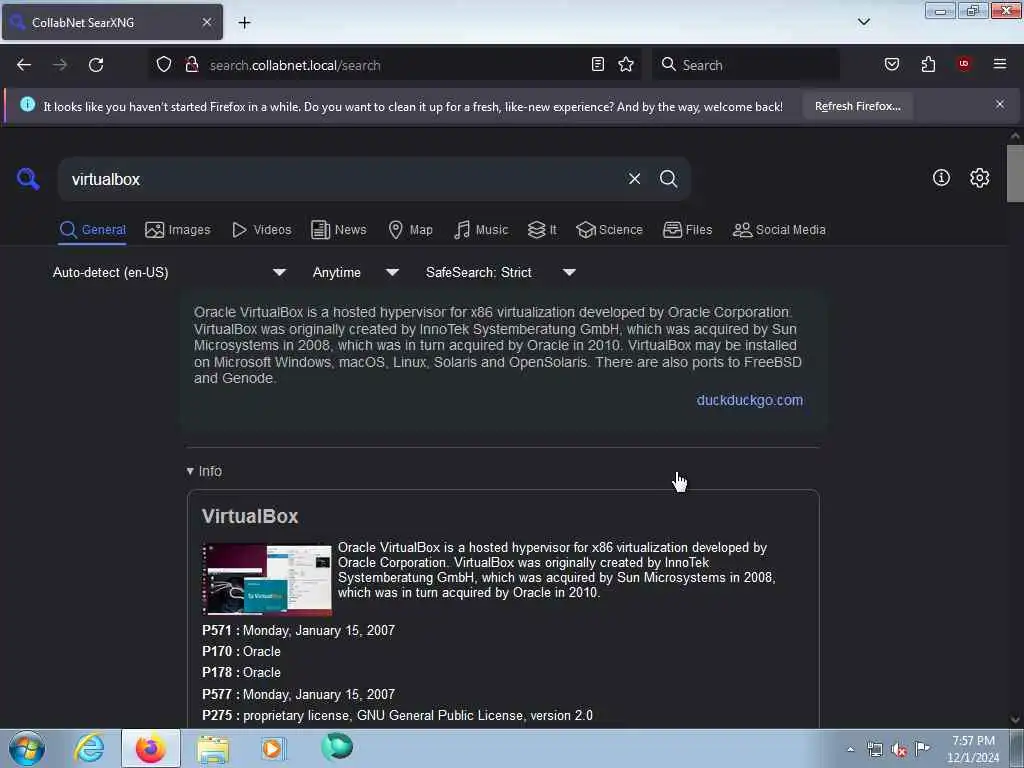Open SearXNG preferences gear
1024x768 pixels.
pyautogui.click(x=979, y=178)
